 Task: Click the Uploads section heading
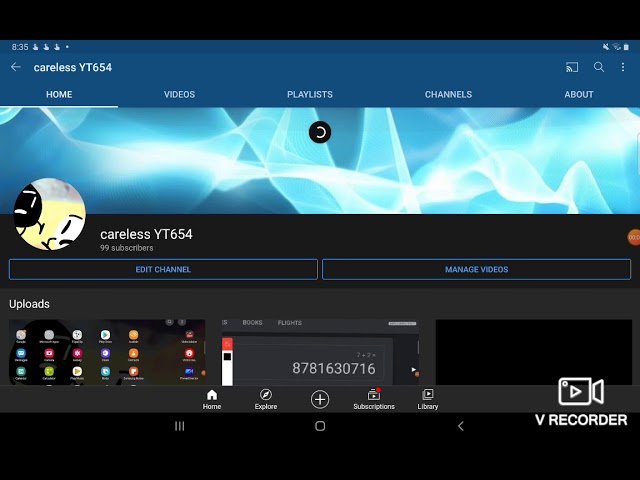29,304
